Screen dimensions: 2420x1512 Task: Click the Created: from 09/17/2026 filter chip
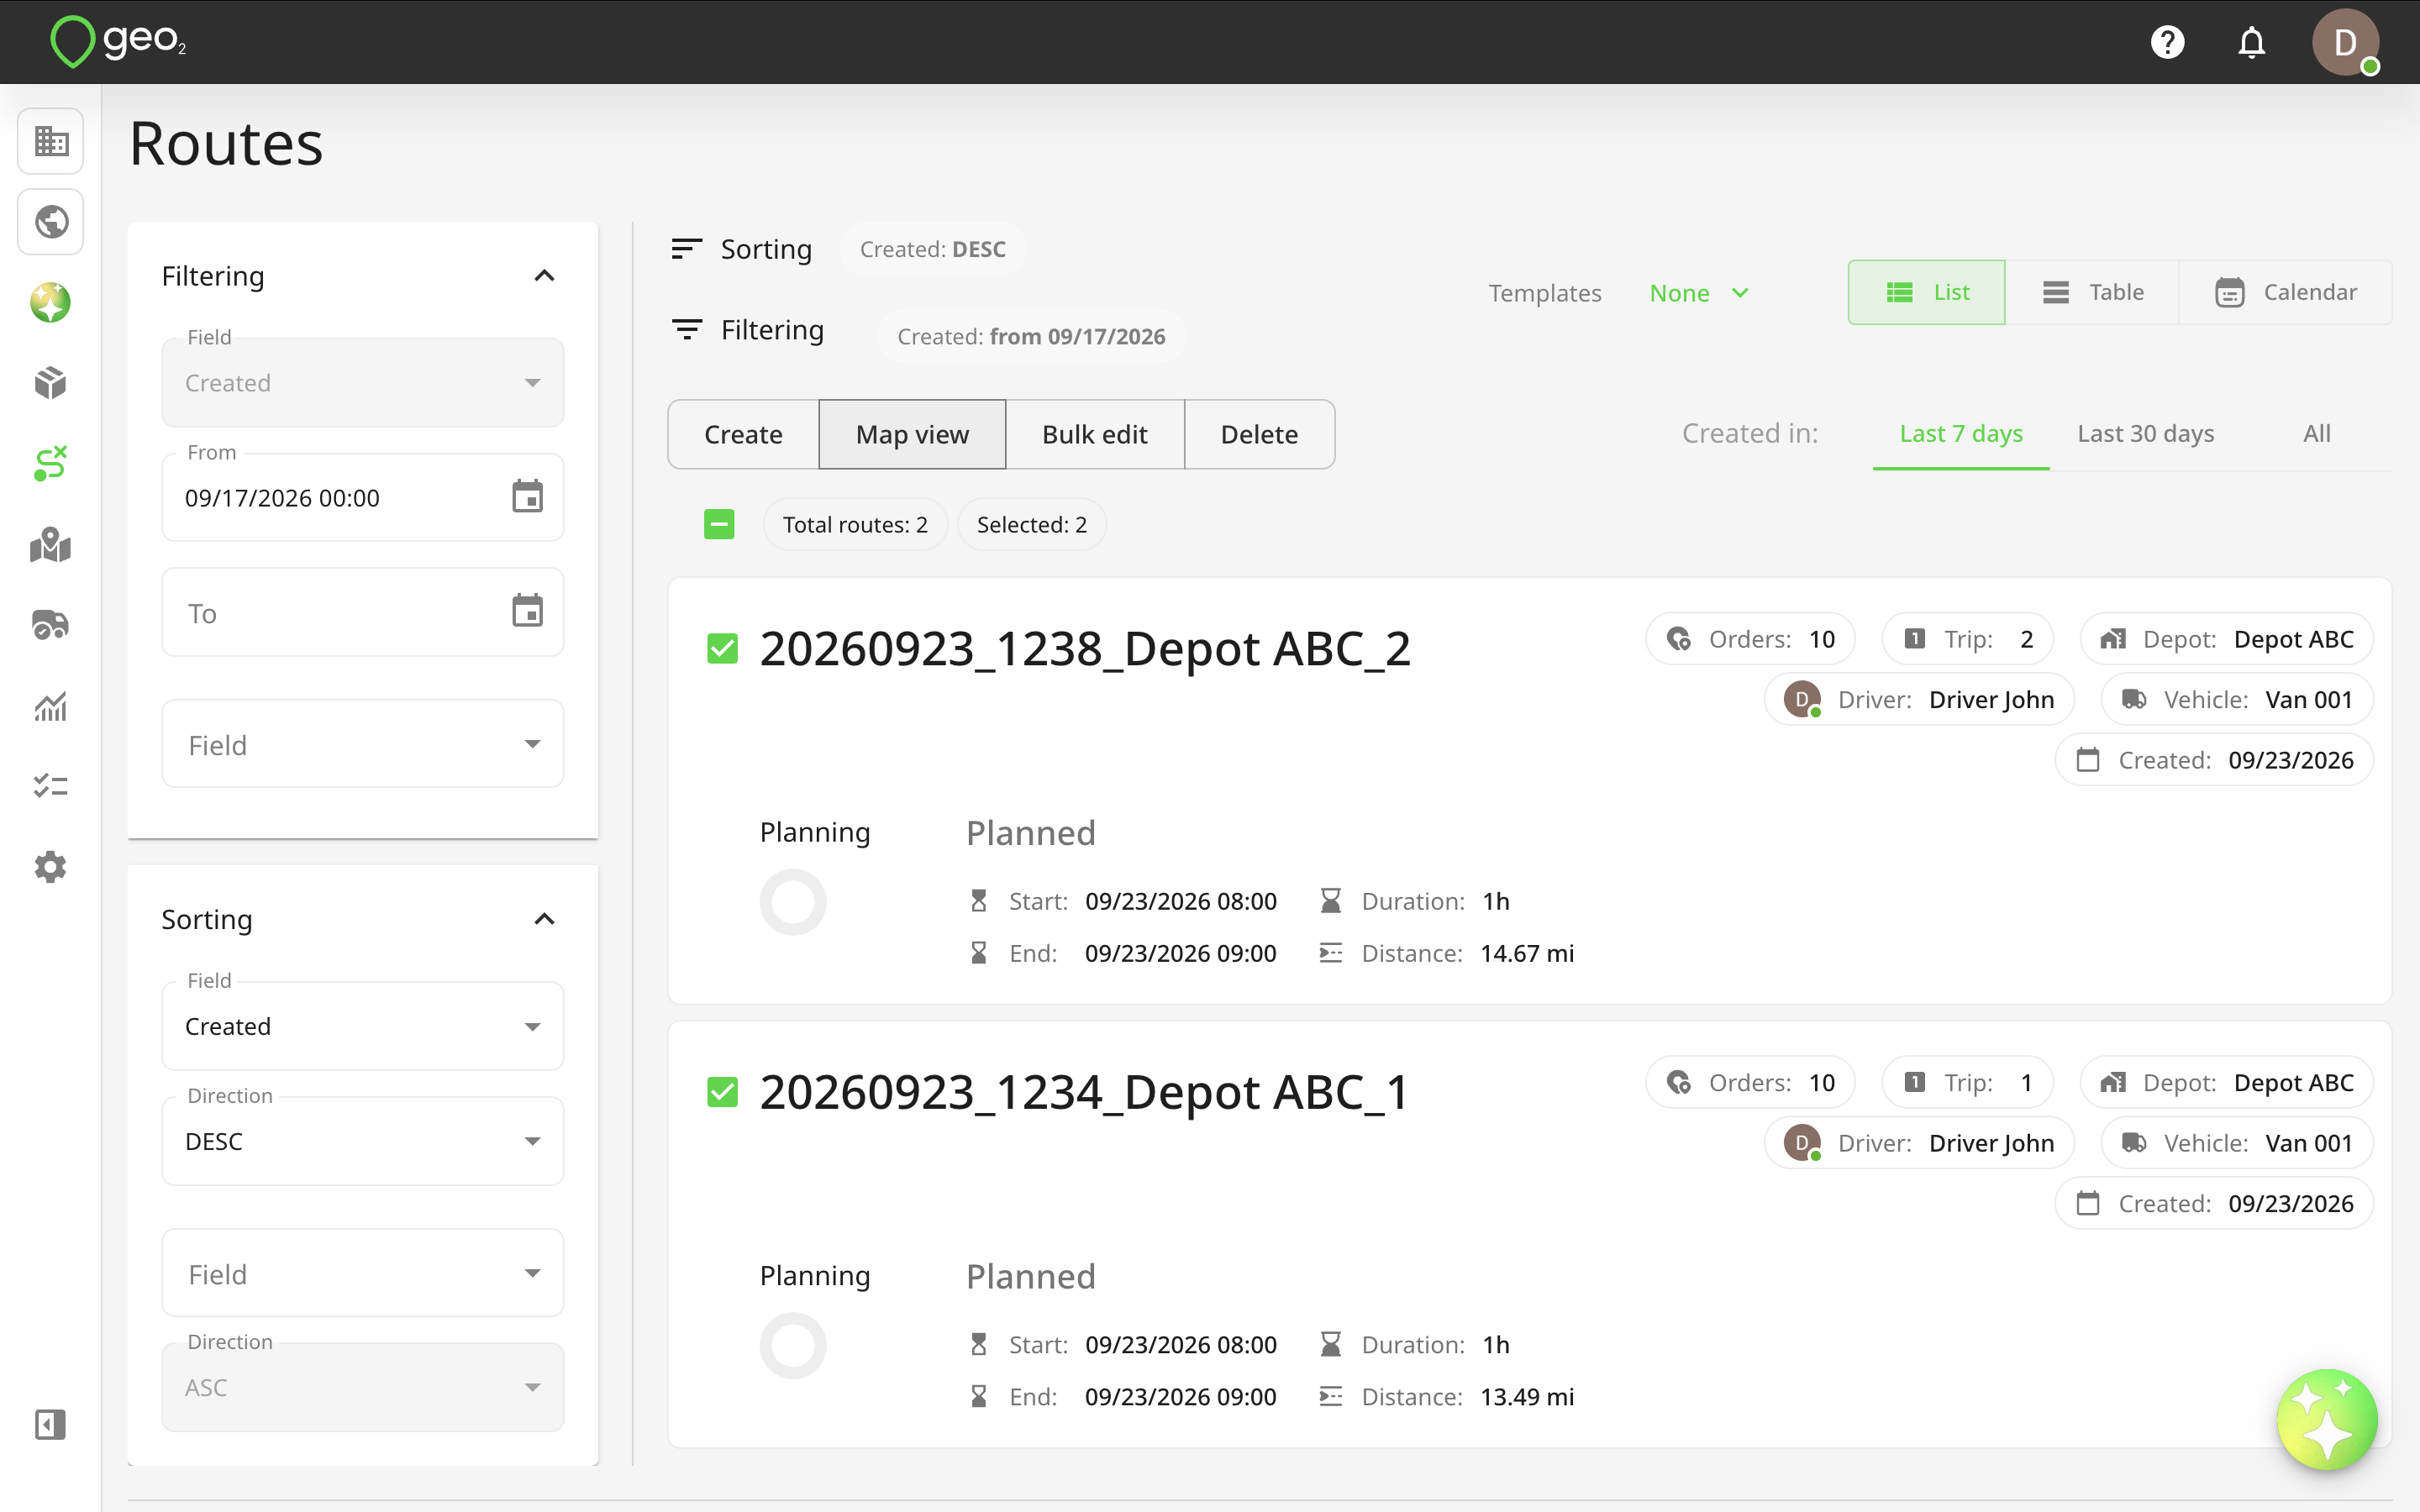[1031, 336]
